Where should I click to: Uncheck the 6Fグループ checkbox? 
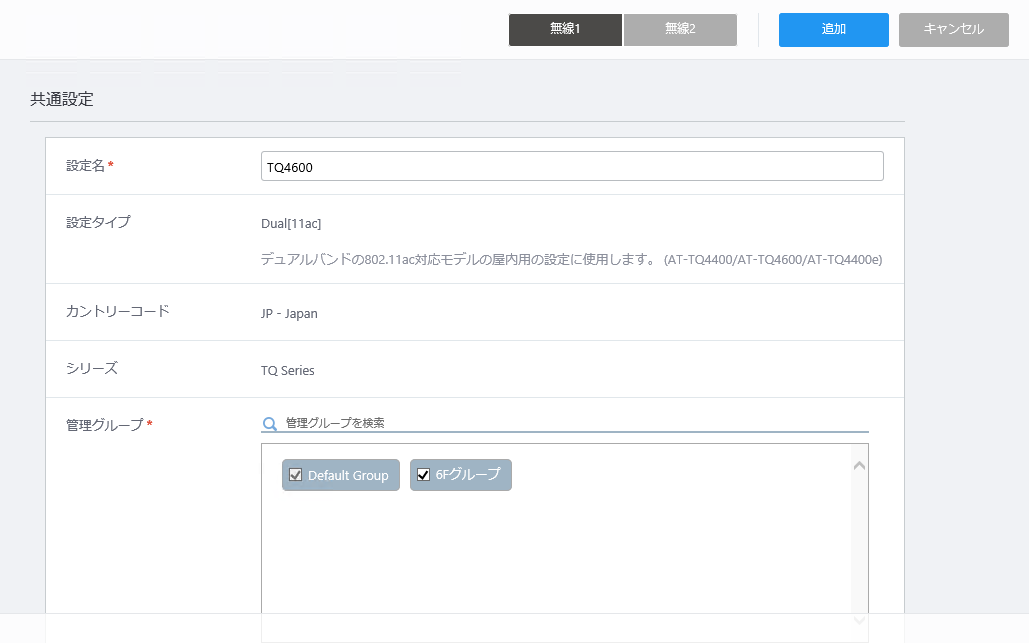click(x=423, y=475)
